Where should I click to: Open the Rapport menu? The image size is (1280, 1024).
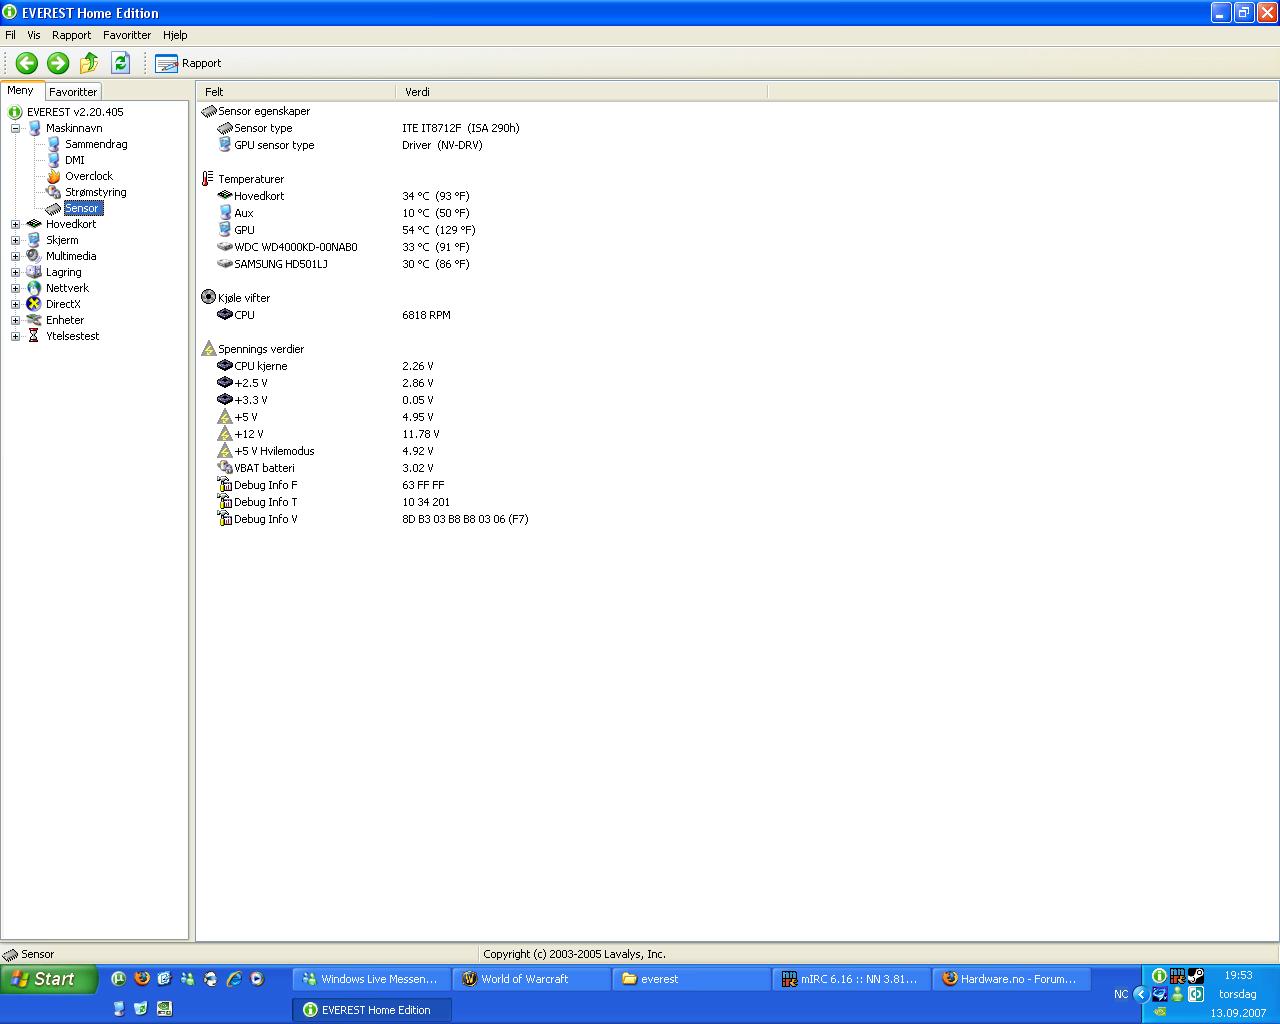(71, 35)
